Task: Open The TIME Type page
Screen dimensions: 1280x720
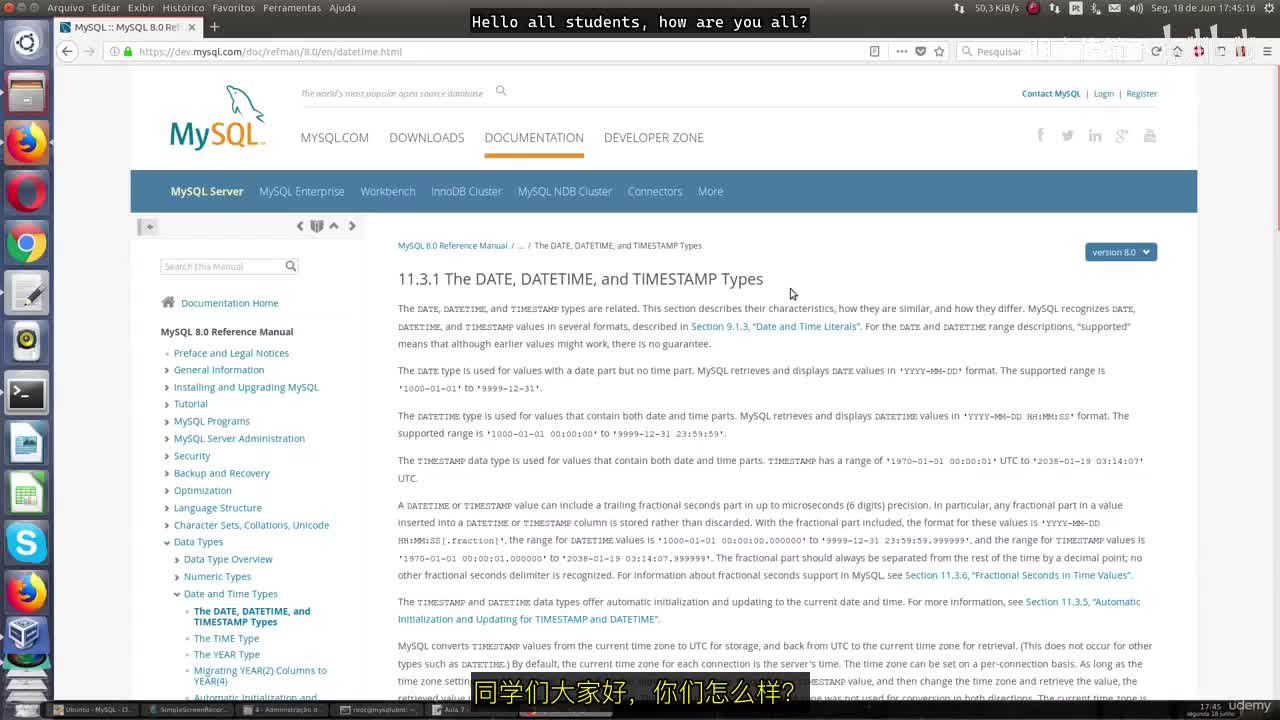Action: (226, 638)
